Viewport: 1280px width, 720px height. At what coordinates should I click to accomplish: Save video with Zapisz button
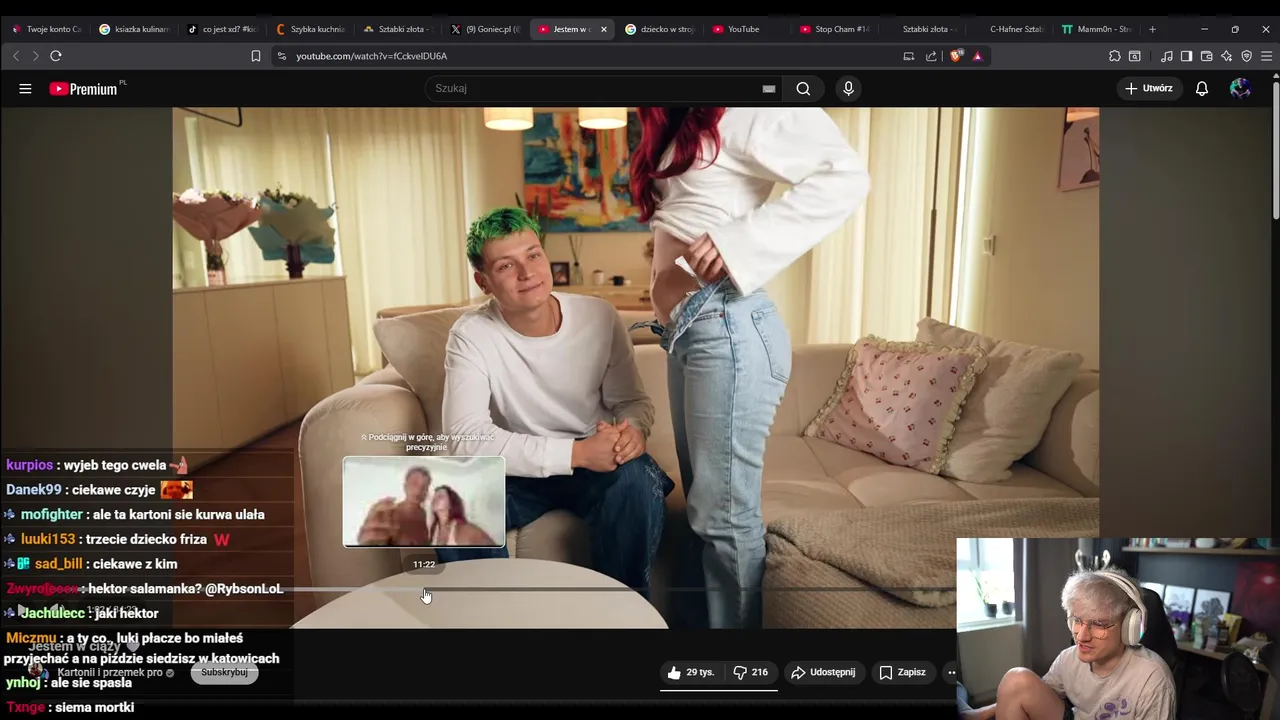tap(902, 672)
